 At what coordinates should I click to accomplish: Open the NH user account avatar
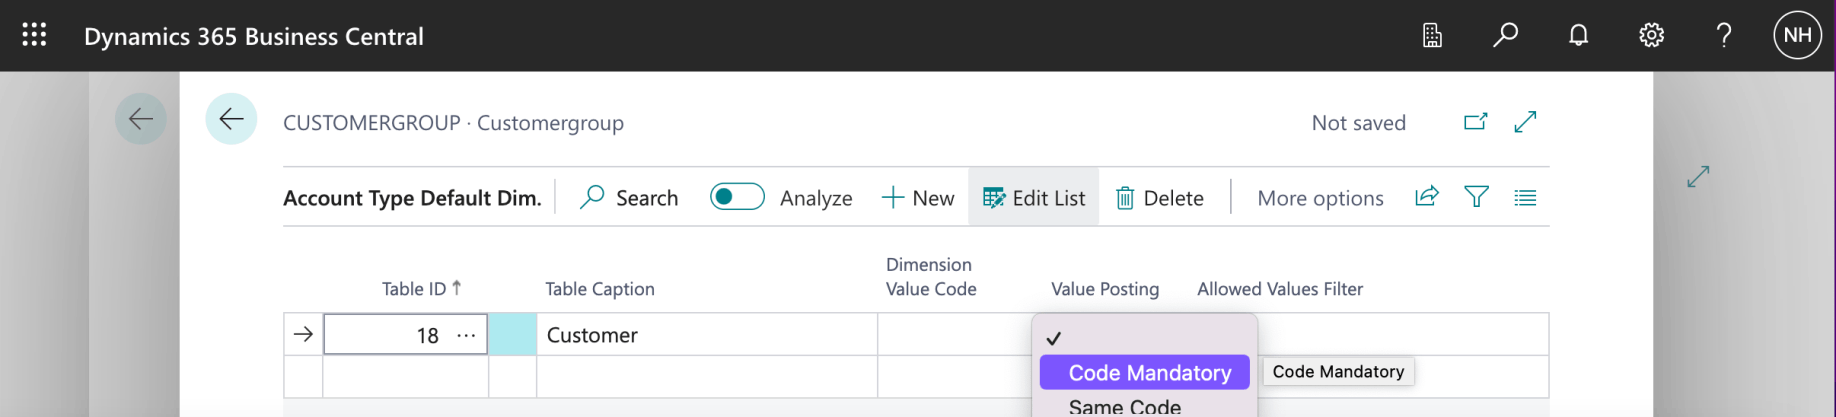[1797, 36]
